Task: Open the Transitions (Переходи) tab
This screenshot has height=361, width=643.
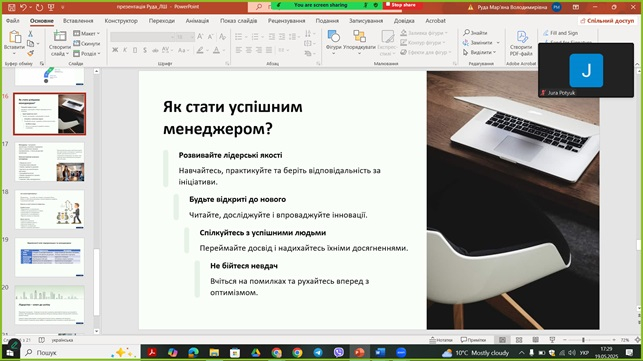Action: [162, 21]
